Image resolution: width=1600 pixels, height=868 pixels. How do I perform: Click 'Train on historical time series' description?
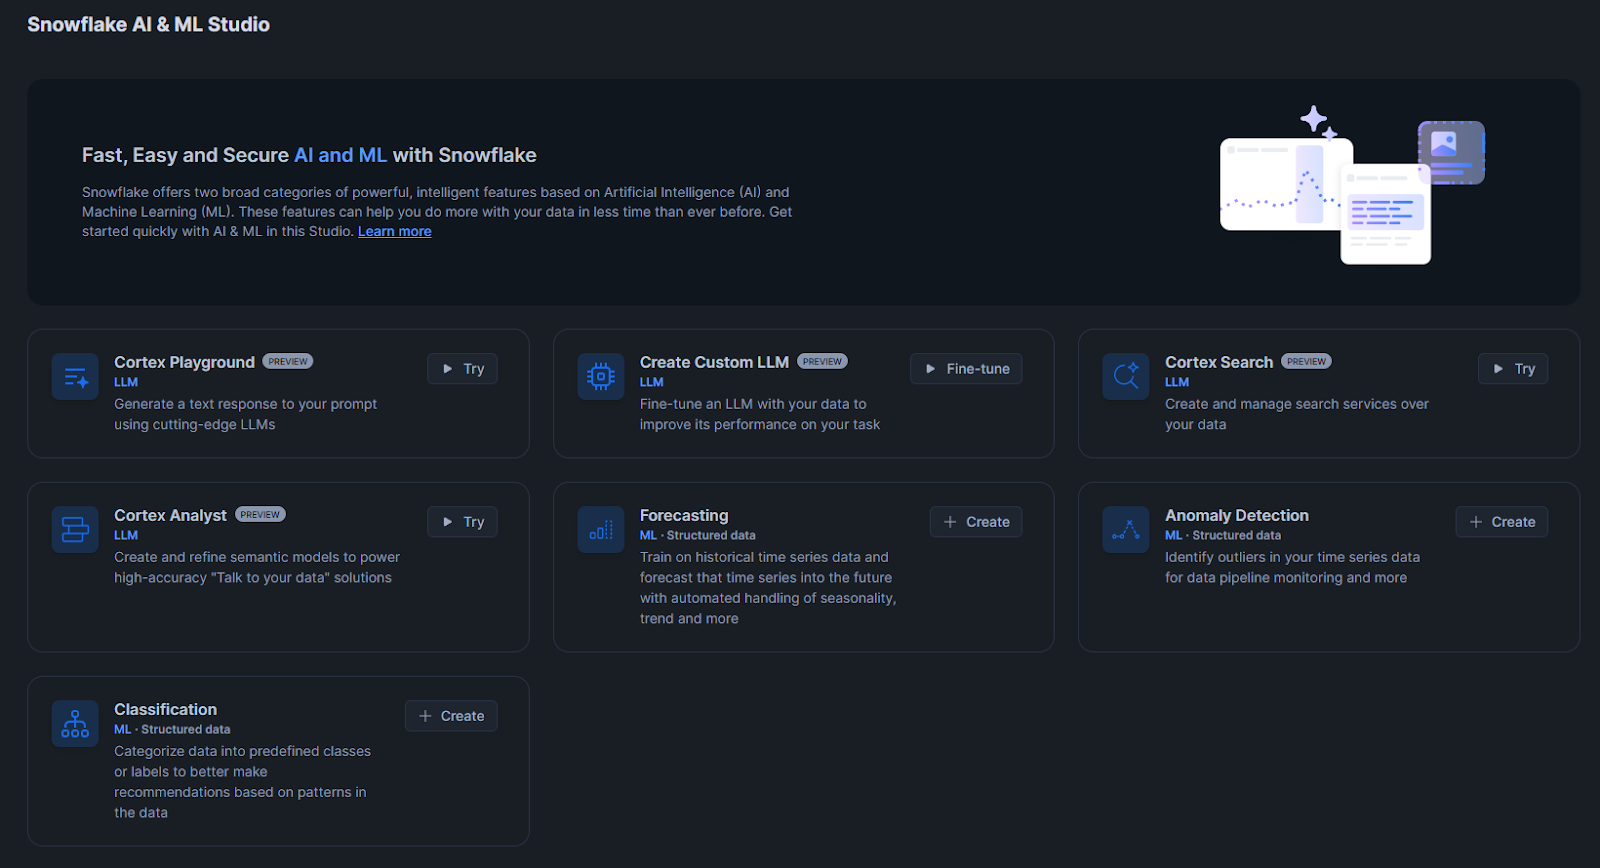point(768,588)
